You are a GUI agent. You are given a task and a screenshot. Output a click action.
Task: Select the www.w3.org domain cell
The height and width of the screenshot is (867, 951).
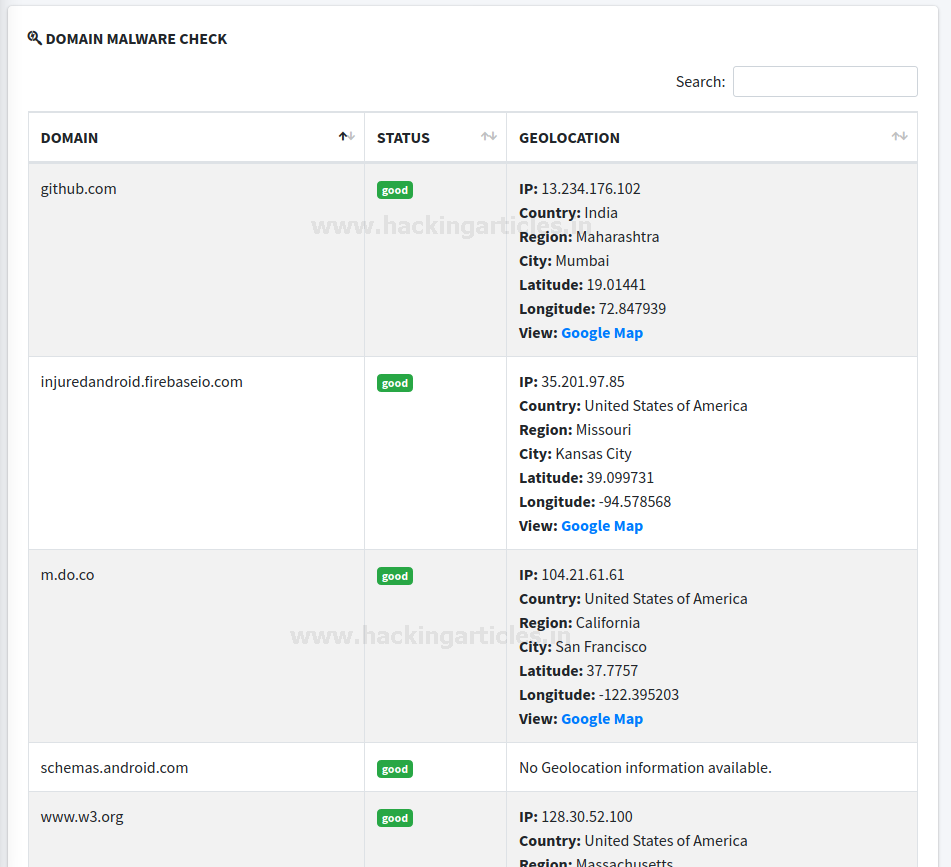(197, 829)
